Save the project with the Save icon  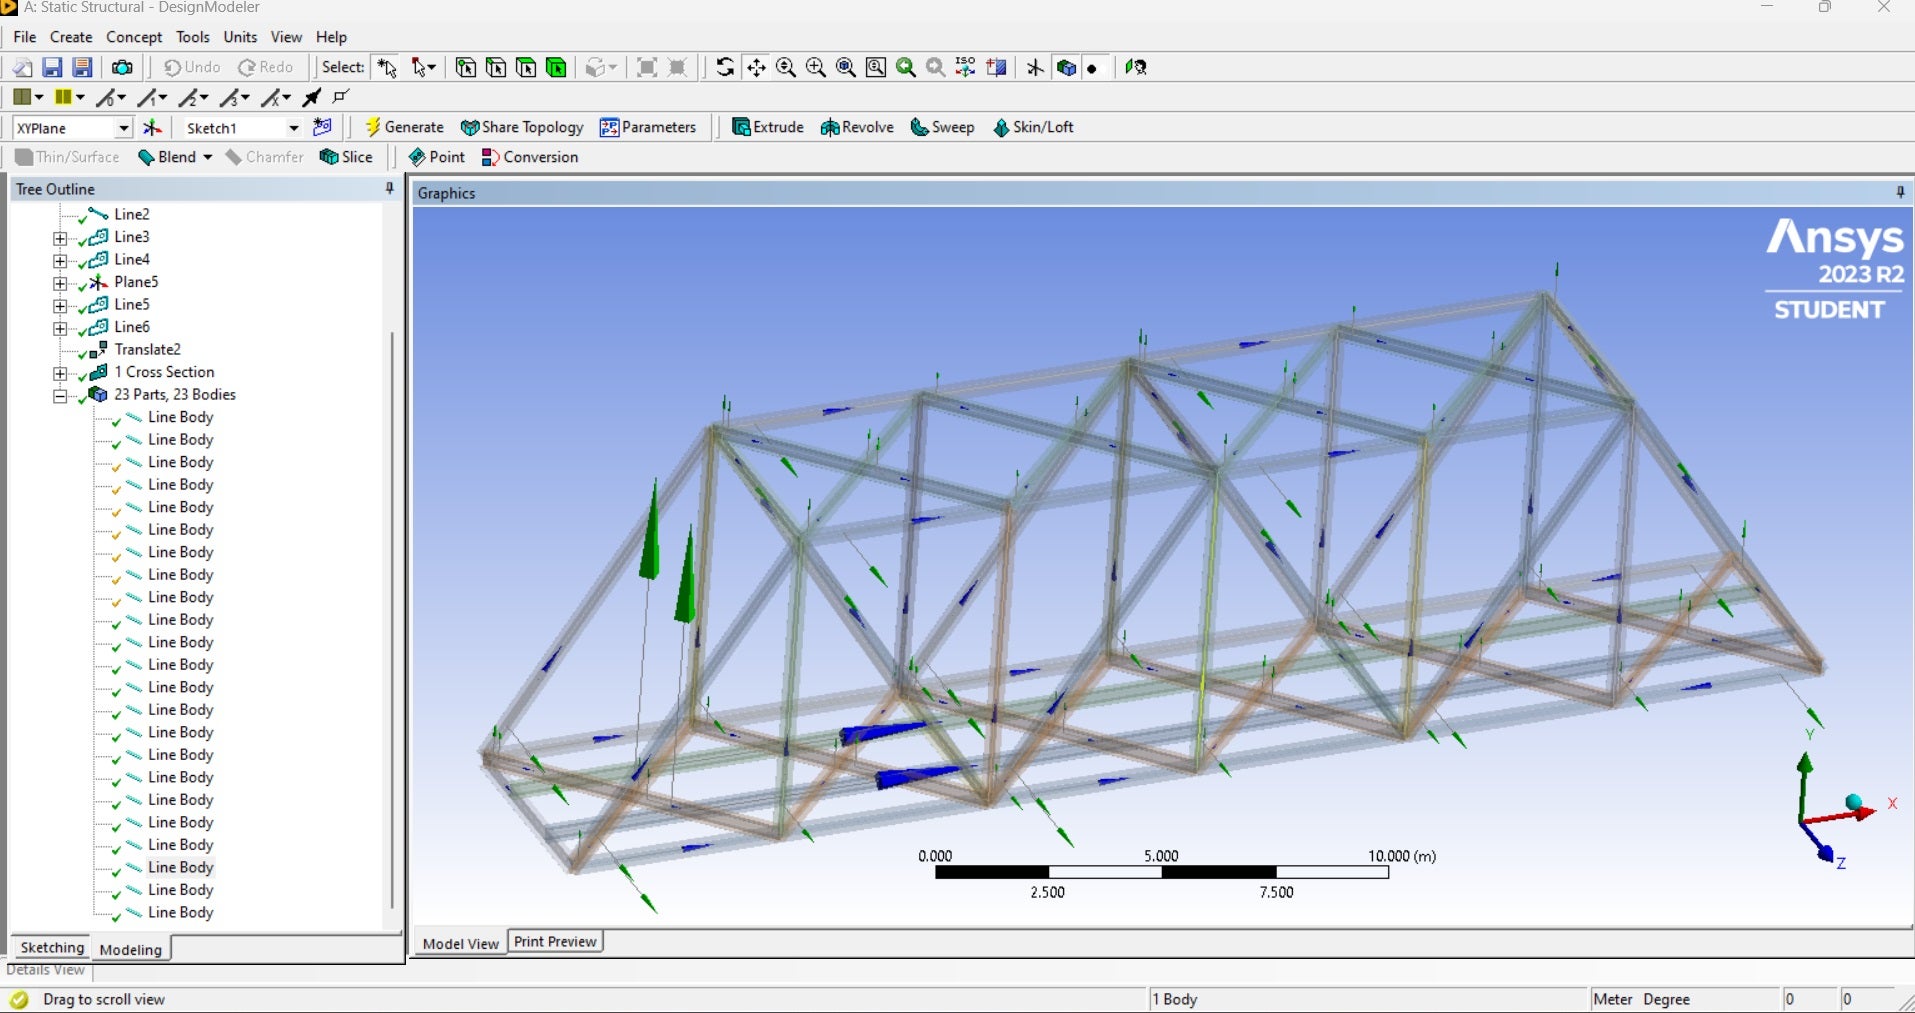pyautogui.click(x=52, y=67)
